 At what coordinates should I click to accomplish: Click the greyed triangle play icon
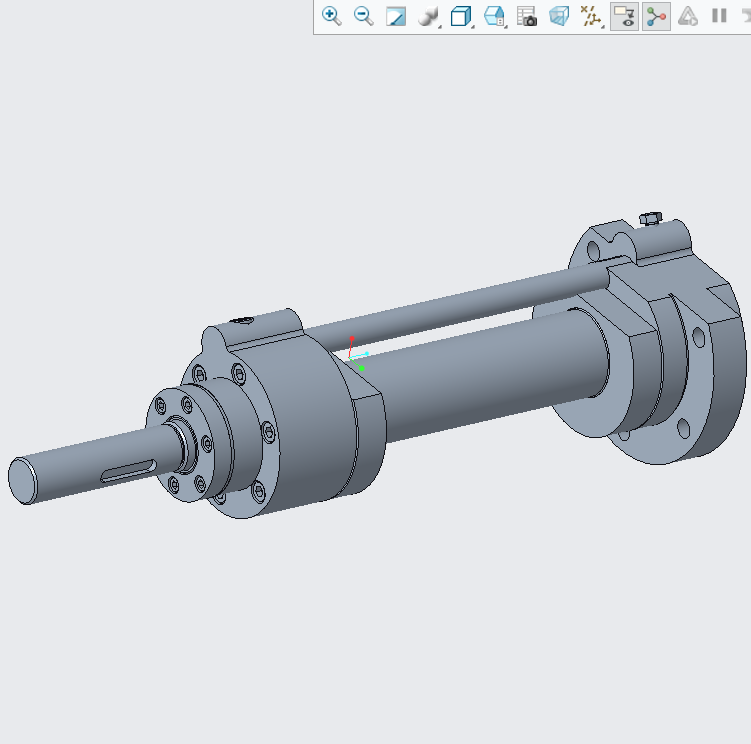(x=688, y=16)
